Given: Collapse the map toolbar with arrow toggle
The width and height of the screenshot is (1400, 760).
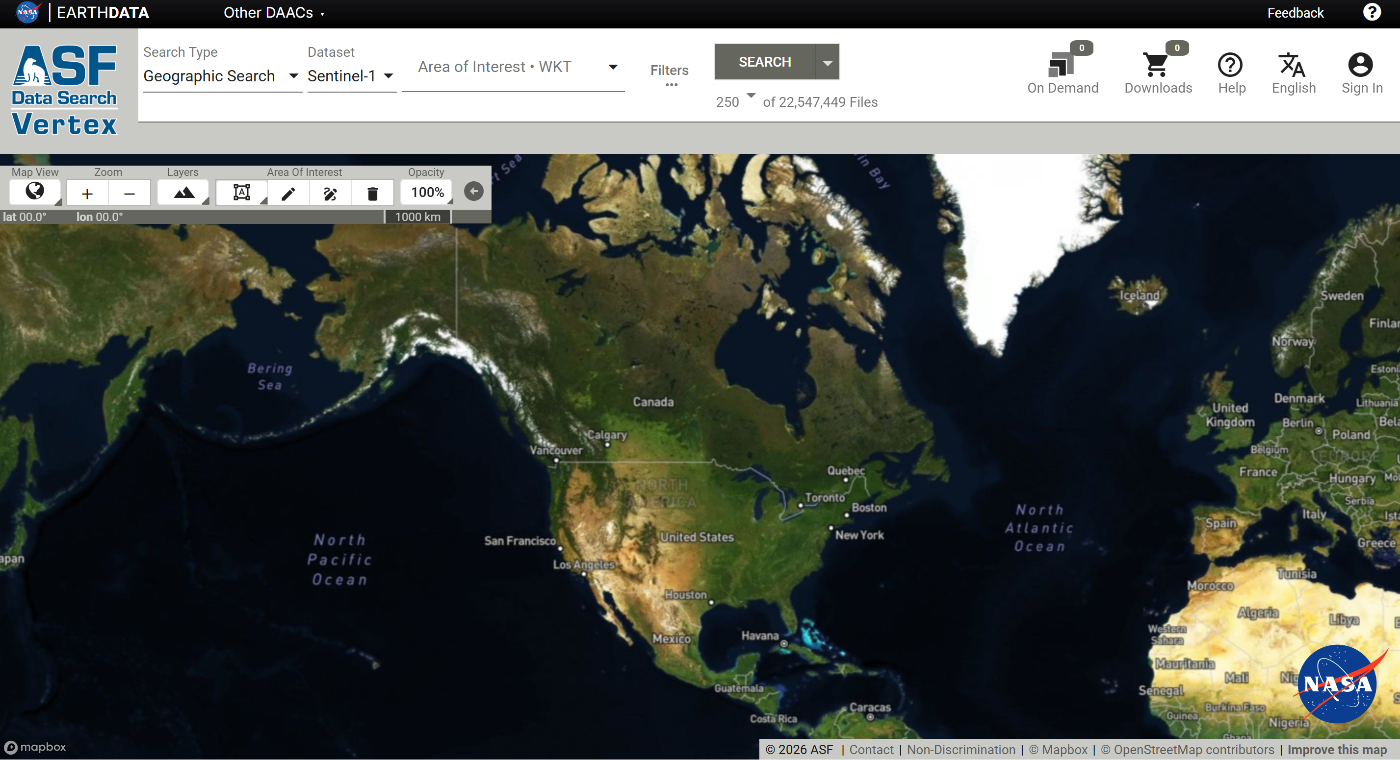Looking at the screenshot, I should (x=473, y=191).
